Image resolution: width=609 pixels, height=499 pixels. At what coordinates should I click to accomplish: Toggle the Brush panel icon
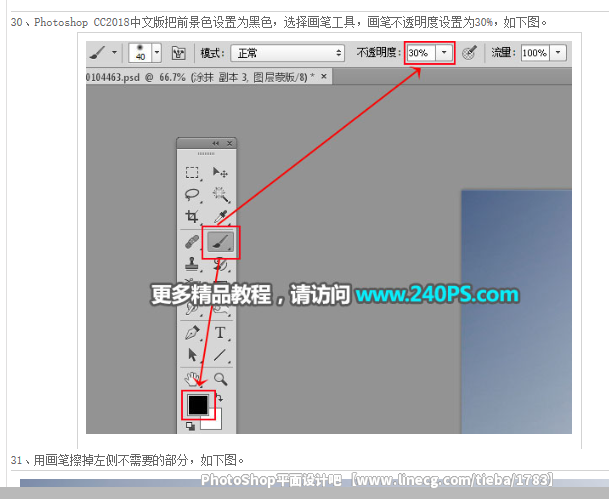178,53
